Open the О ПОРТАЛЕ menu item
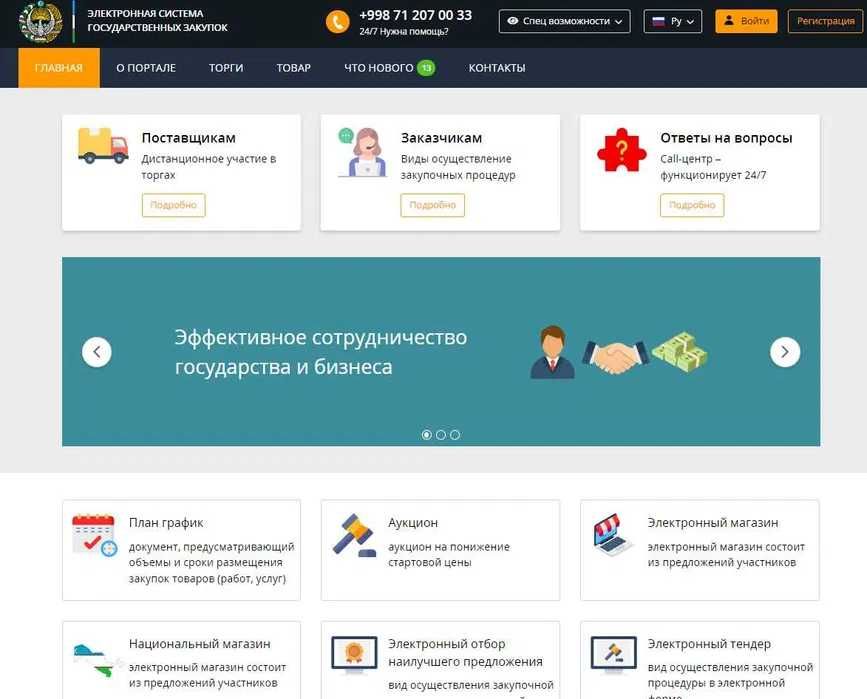 tap(146, 68)
